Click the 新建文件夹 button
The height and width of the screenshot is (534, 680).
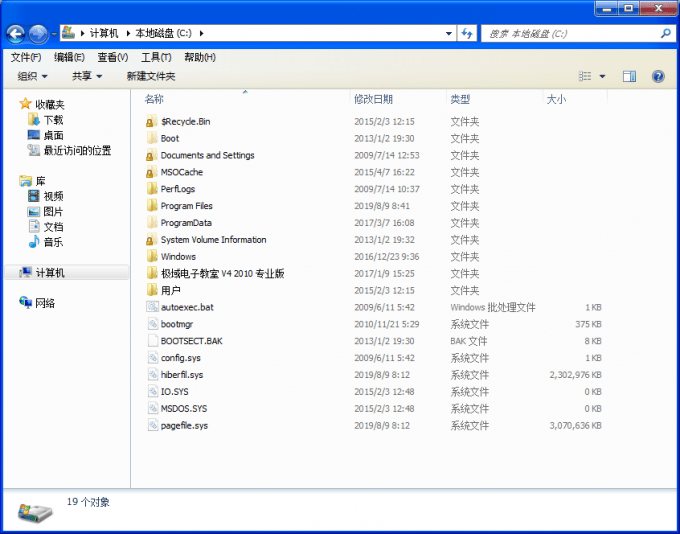click(151, 76)
